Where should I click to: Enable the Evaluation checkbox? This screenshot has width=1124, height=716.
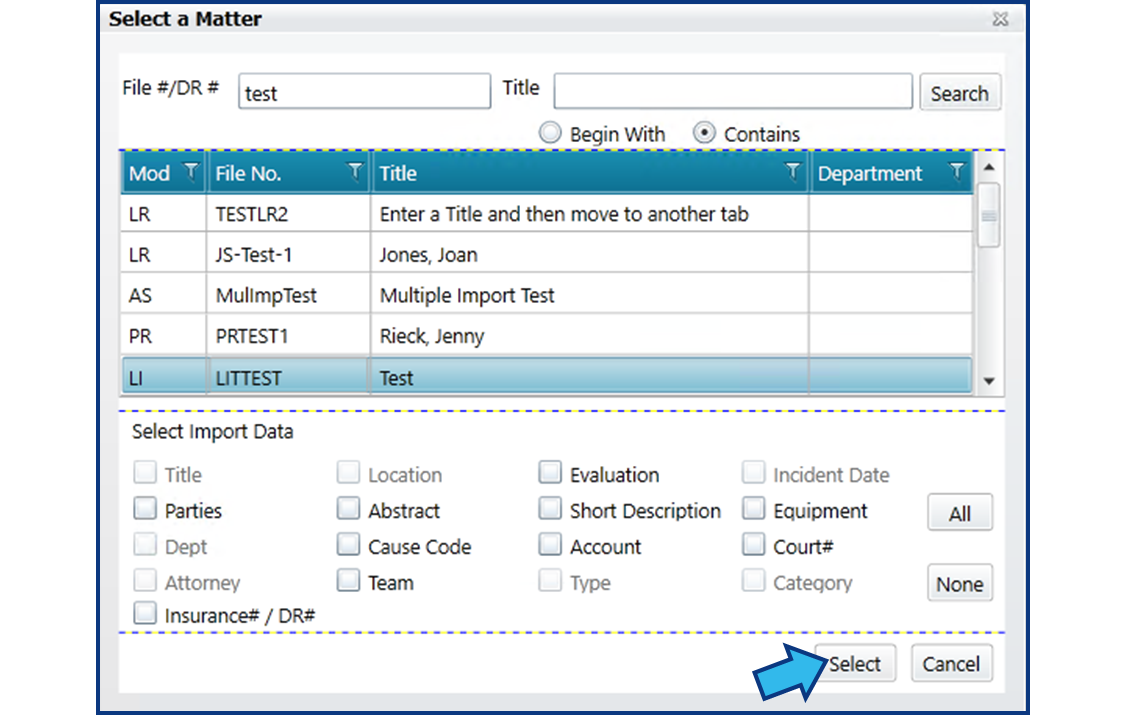(550, 473)
